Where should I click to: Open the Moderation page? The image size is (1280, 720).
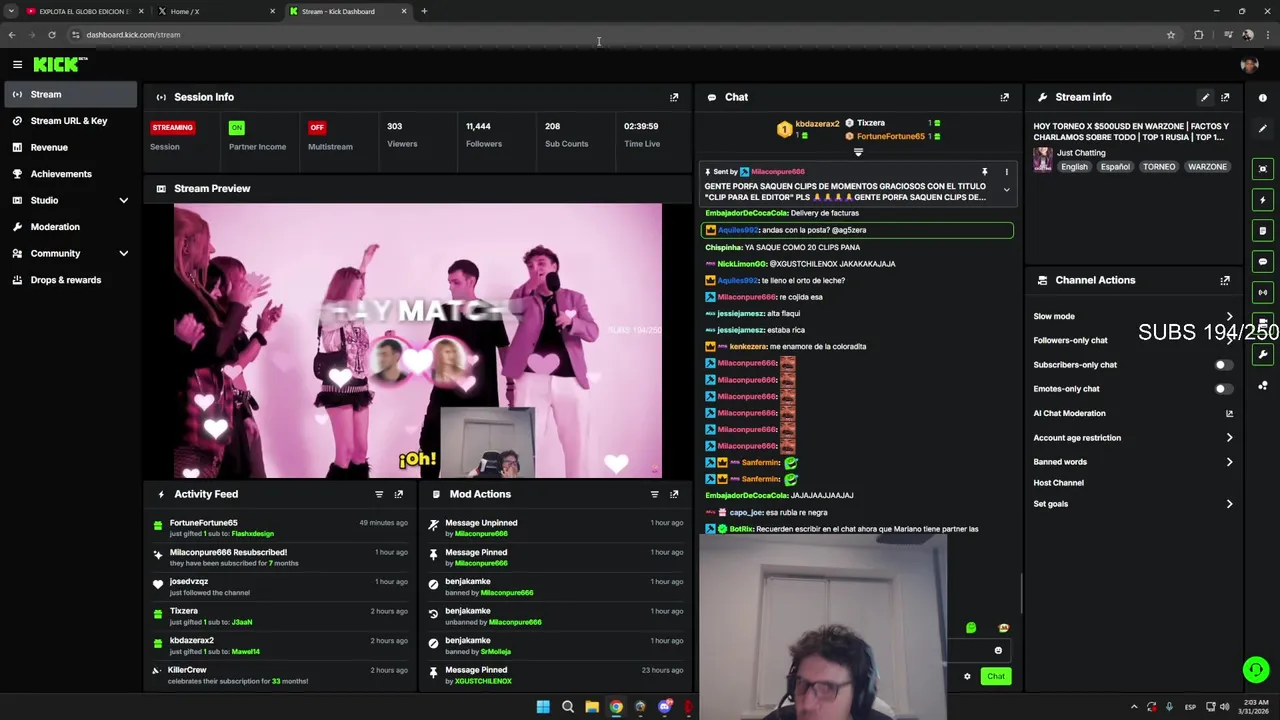pos(69,227)
